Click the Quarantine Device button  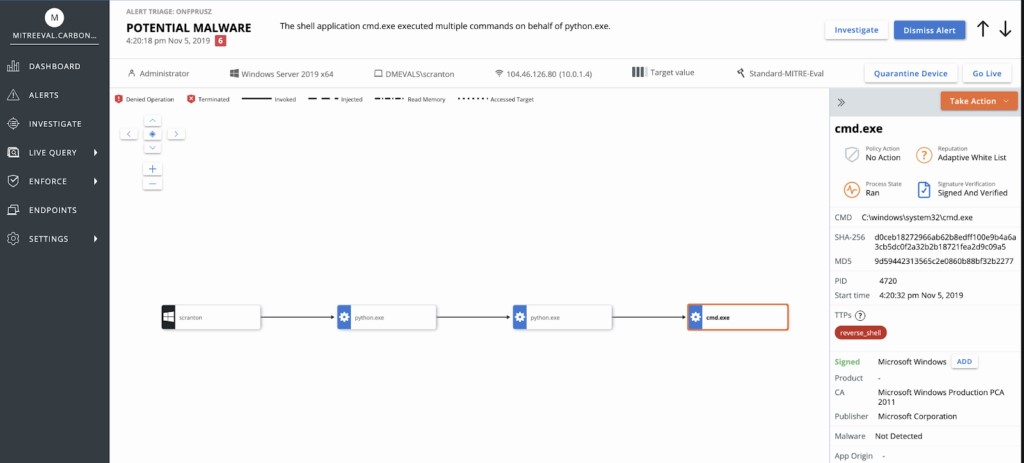click(x=910, y=74)
